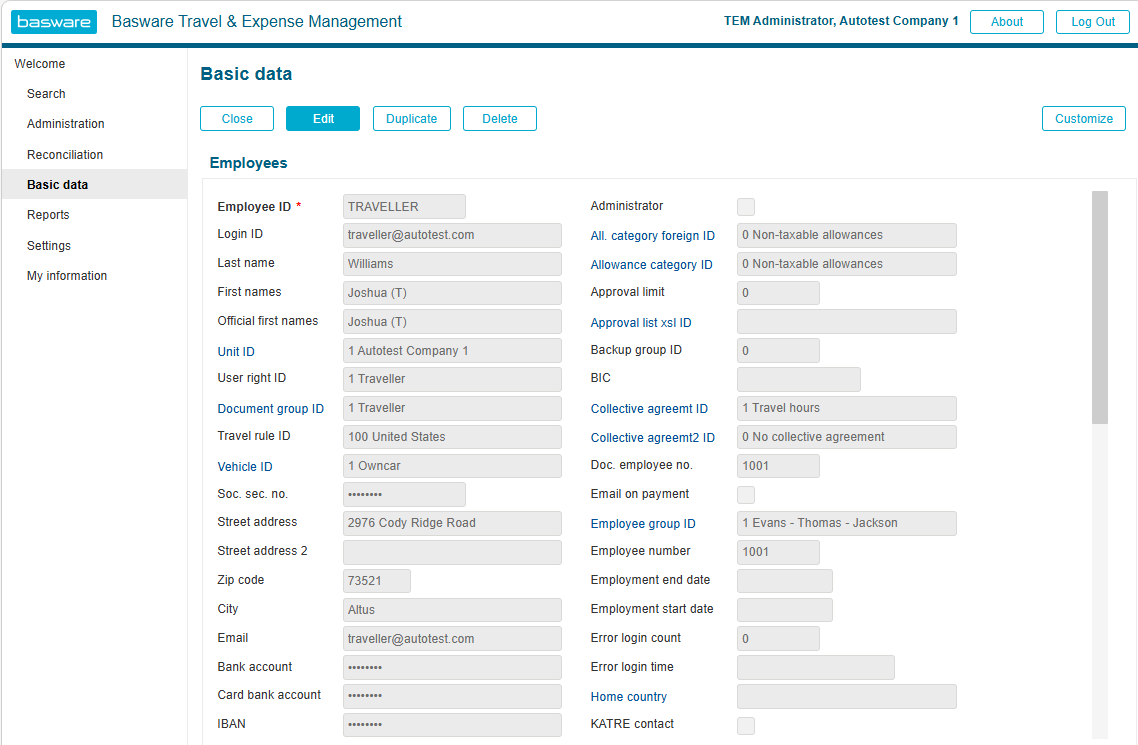Click the Vehicle ID field 1 Owncar
The width and height of the screenshot is (1138, 745).
click(452, 466)
